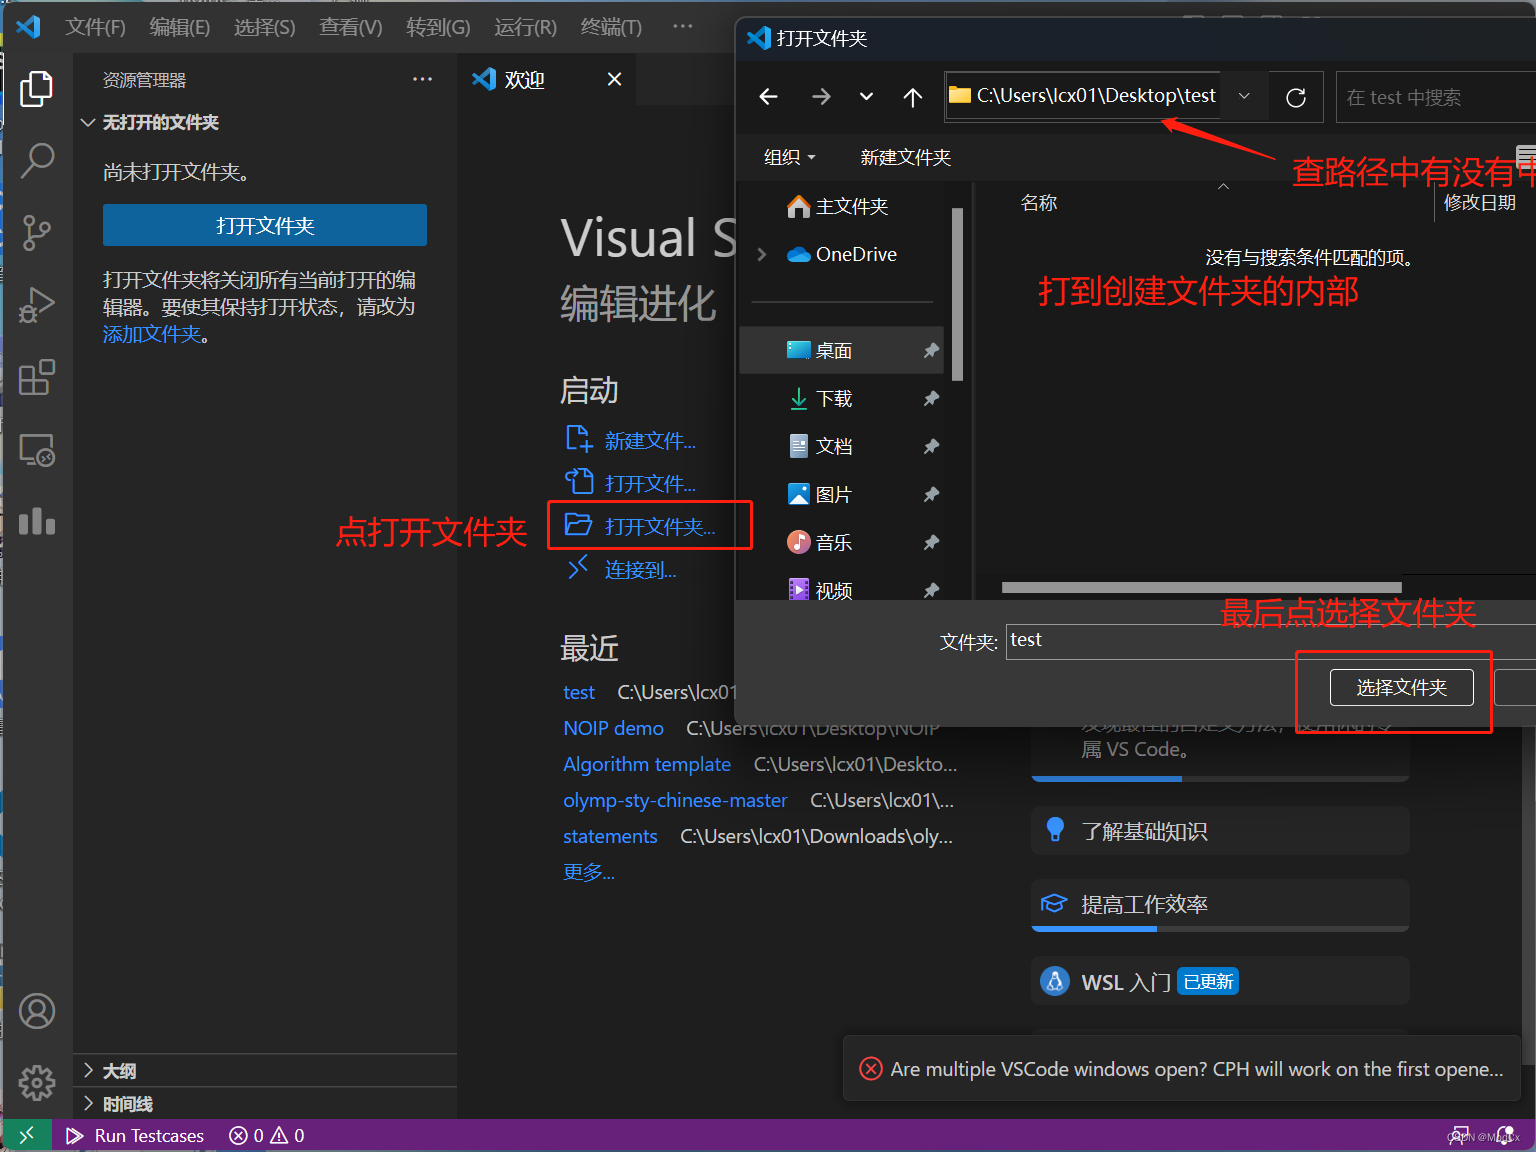
Task: Open Run and Debug view
Action: tap(37, 305)
